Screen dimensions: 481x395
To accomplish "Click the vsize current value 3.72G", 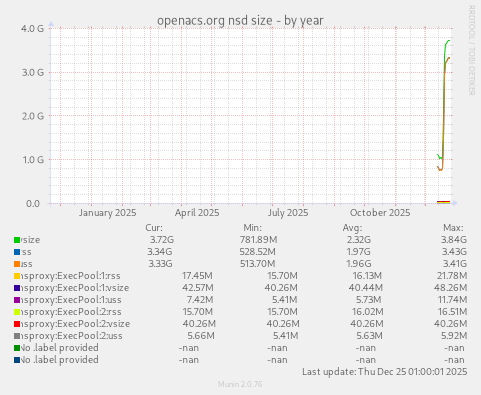I will (162, 240).
